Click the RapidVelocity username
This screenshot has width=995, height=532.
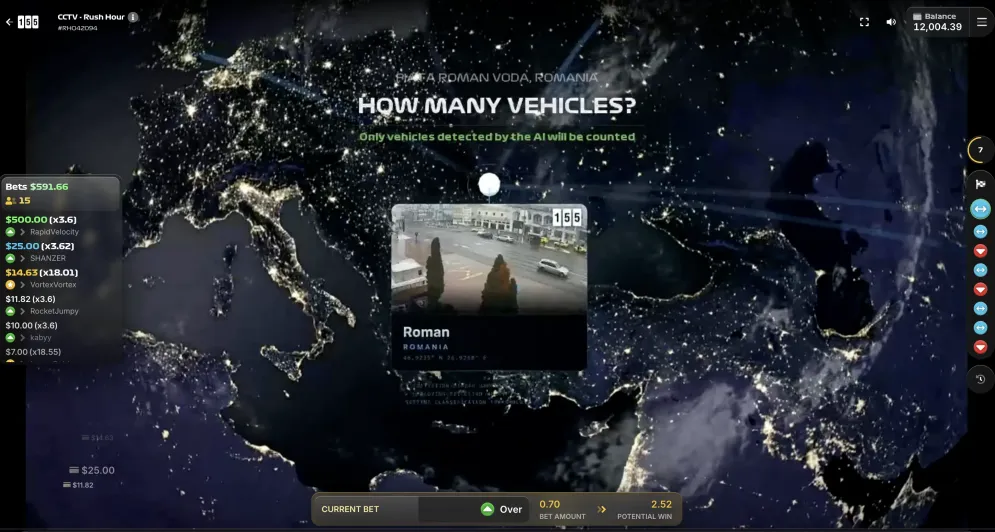[55, 232]
